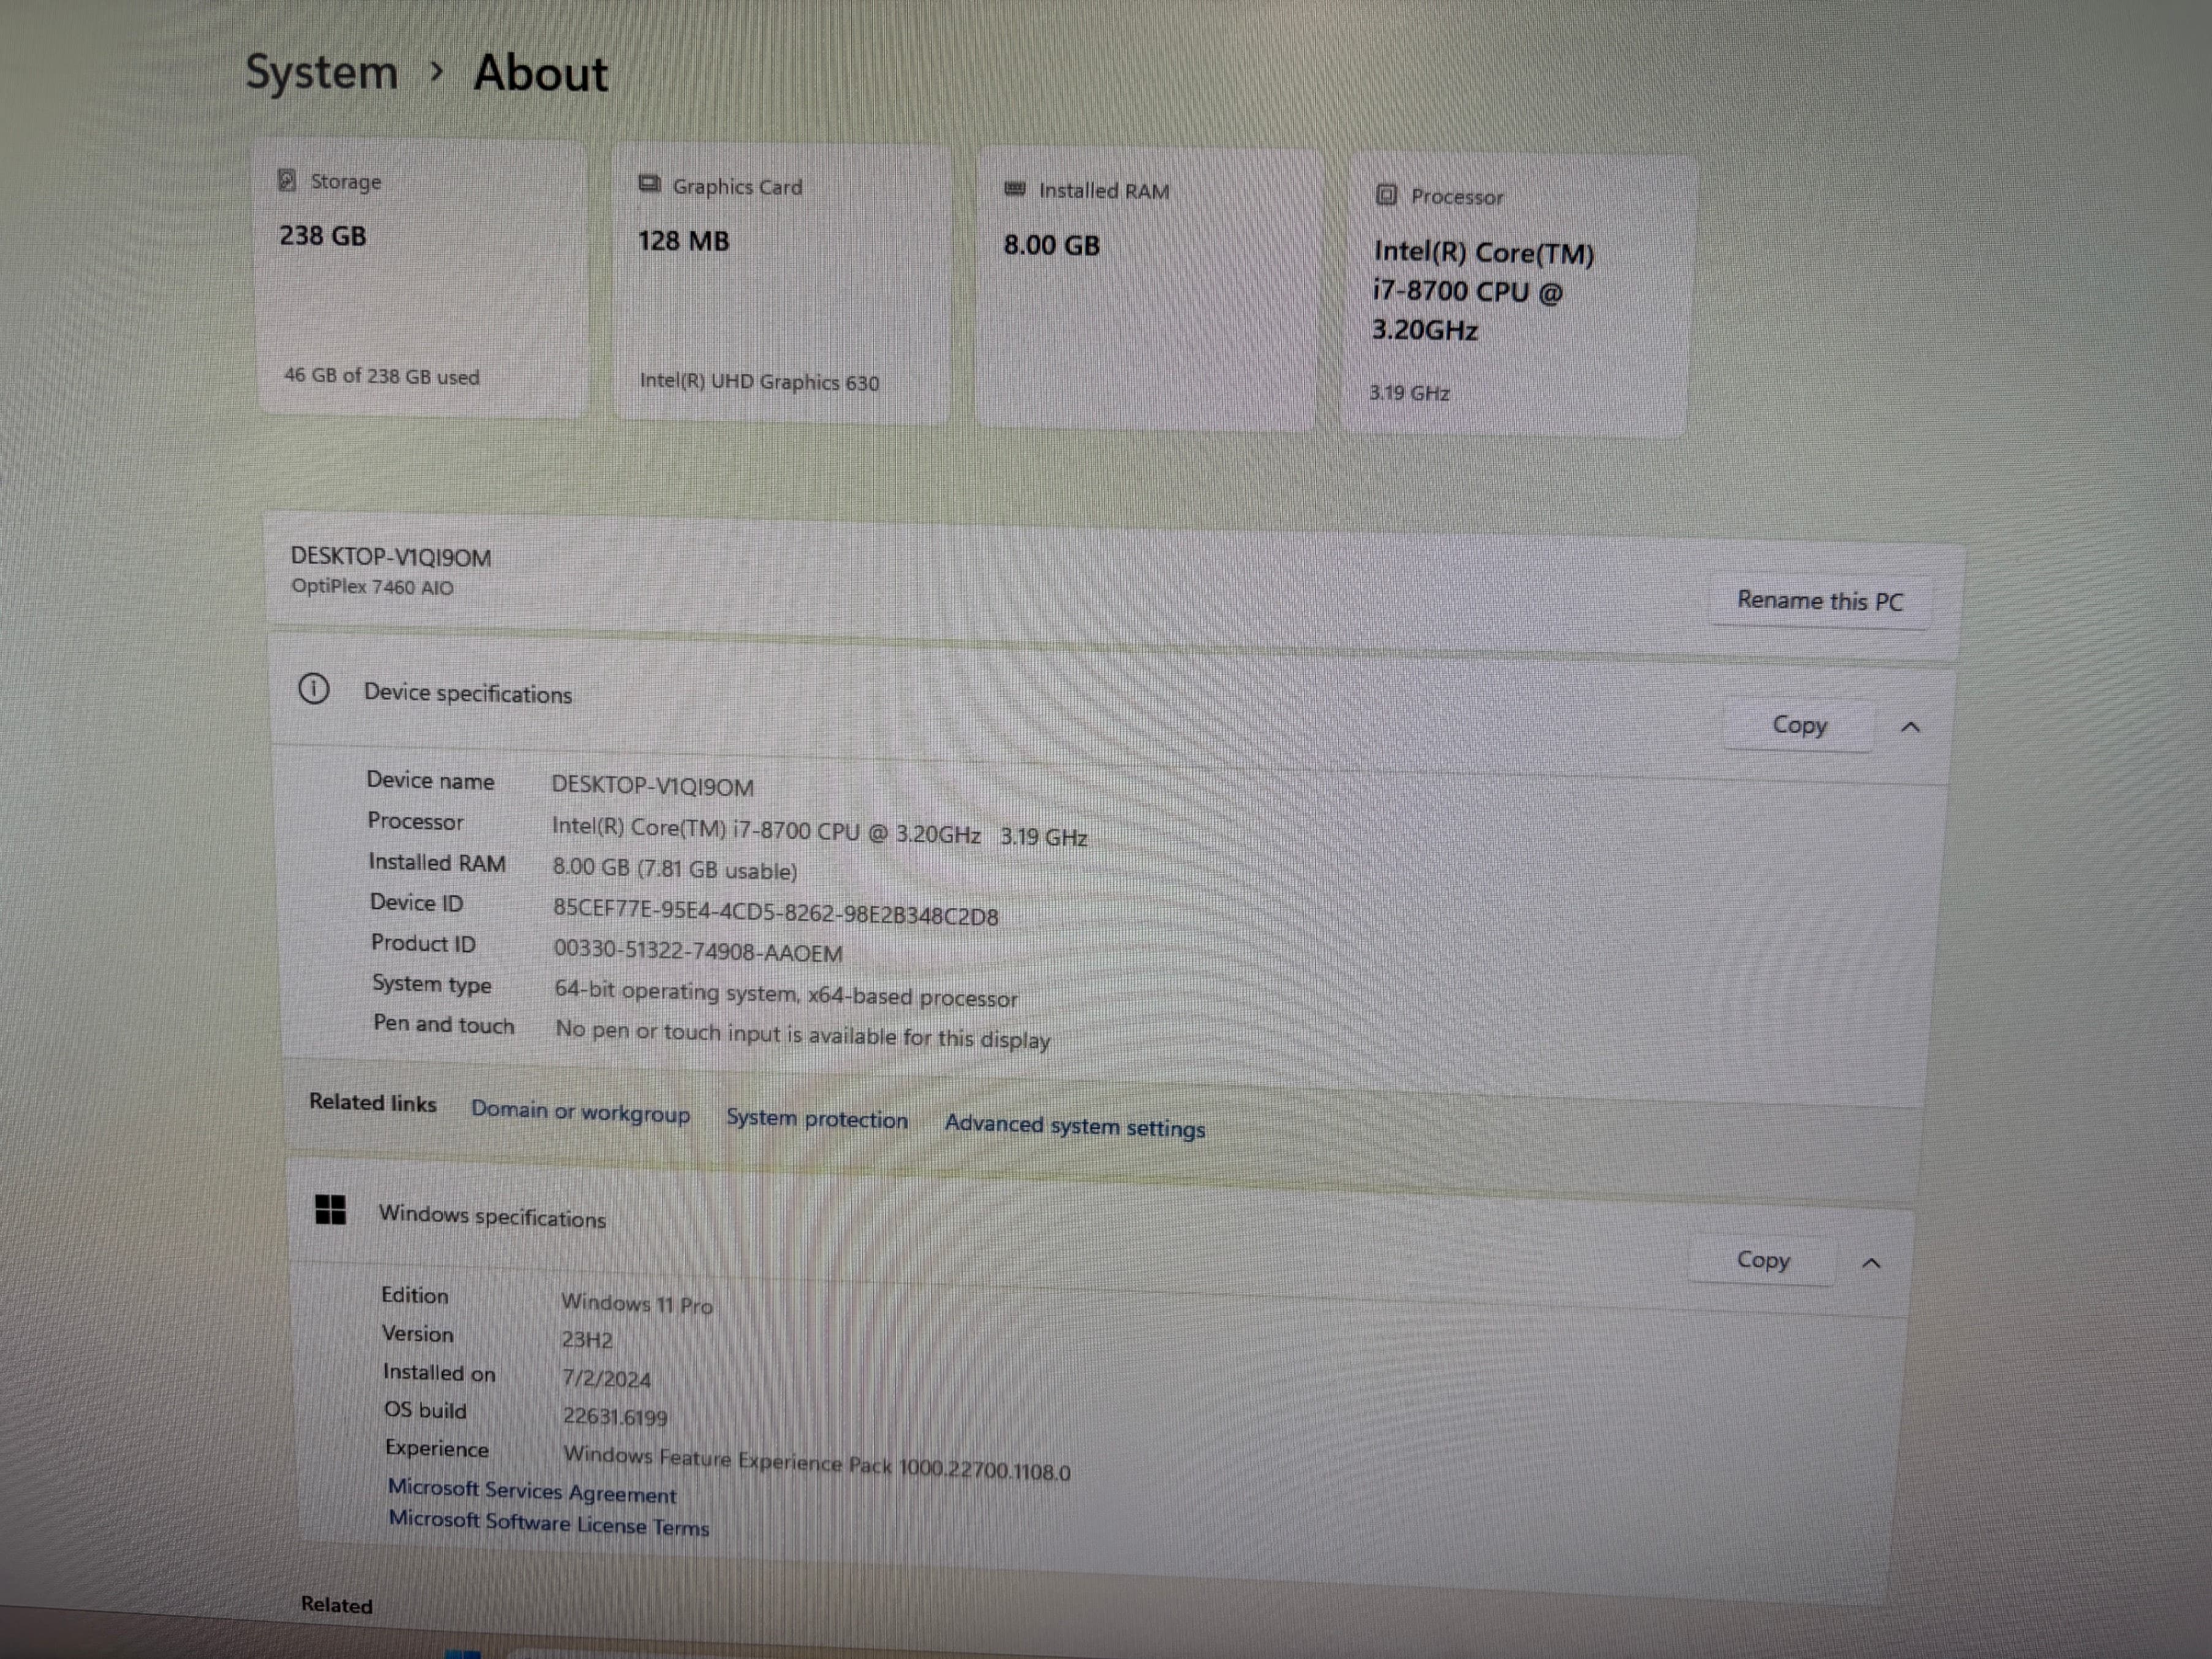
Task: Click the Graphics Card icon
Action: pos(650,184)
